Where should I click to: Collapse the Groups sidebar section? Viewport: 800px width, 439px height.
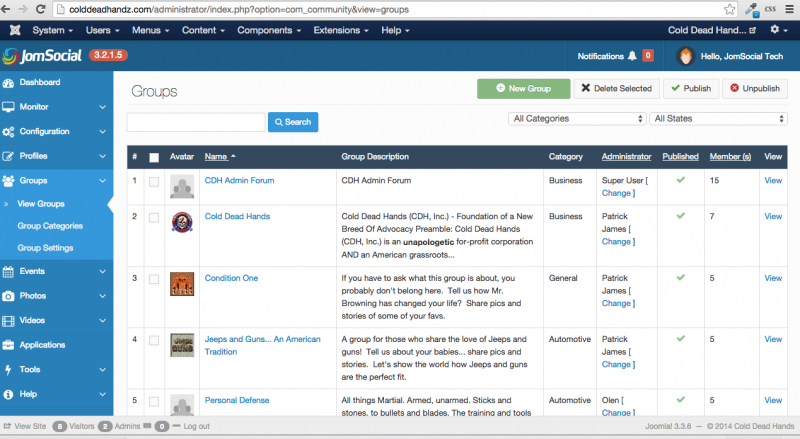pyautogui.click(x=103, y=181)
